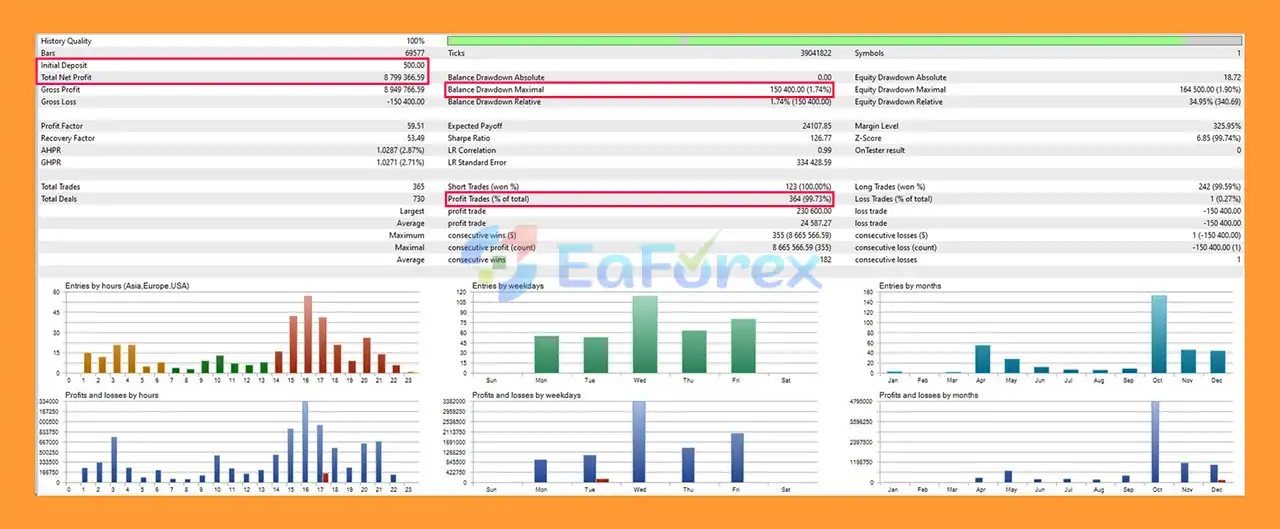Click the Profit Trades (% of total) label
1280x529 pixels.
click(x=489, y=199)
